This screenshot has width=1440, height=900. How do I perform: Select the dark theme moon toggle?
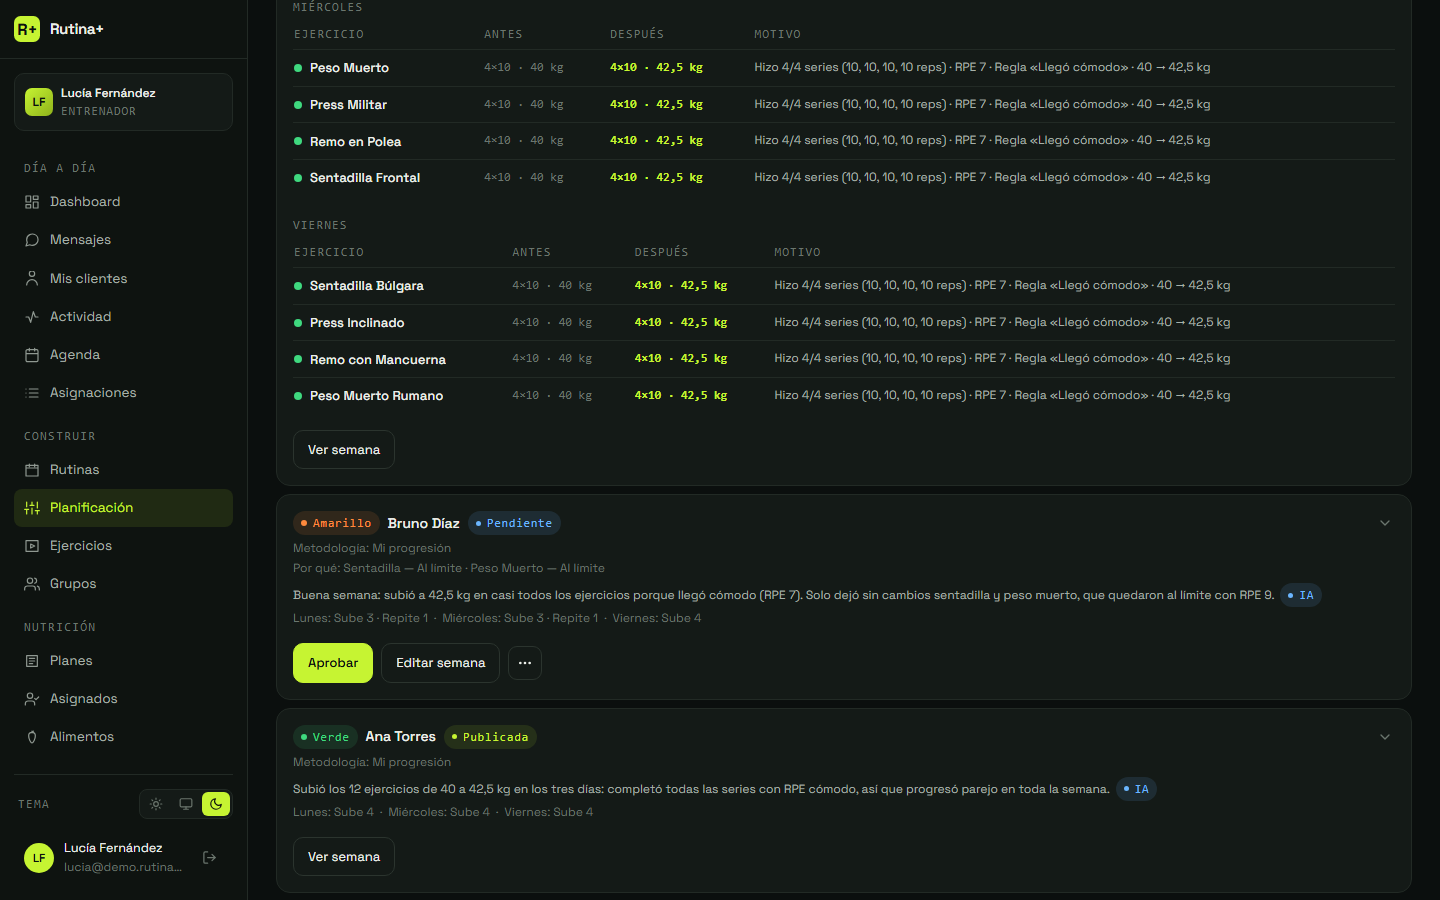pyautogui.click(x=216, y=804)
